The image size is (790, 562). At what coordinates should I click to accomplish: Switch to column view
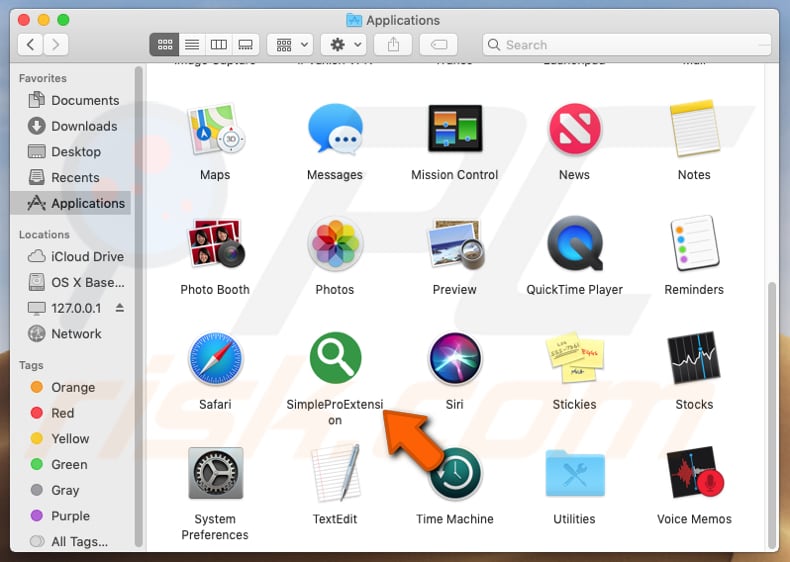(x=219, y=44)
